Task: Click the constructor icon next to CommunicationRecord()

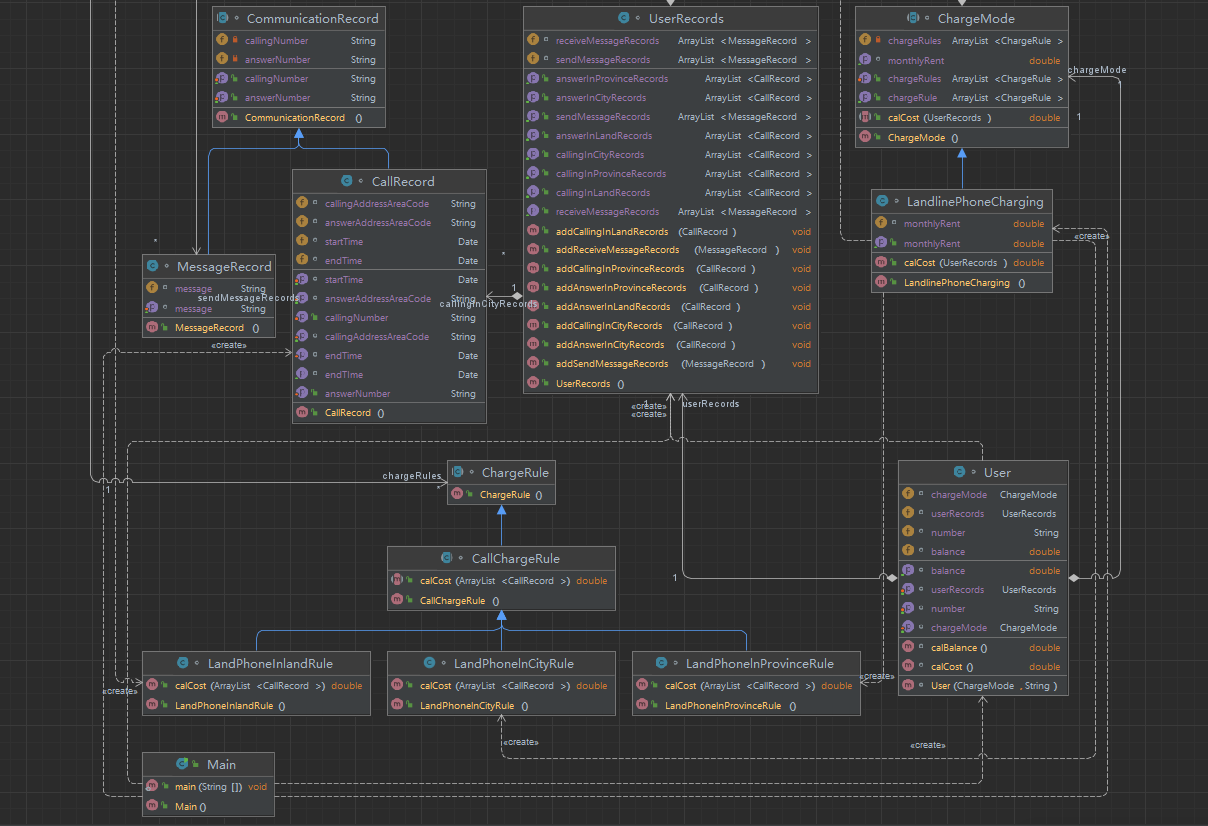Action: tap(222, 117)
